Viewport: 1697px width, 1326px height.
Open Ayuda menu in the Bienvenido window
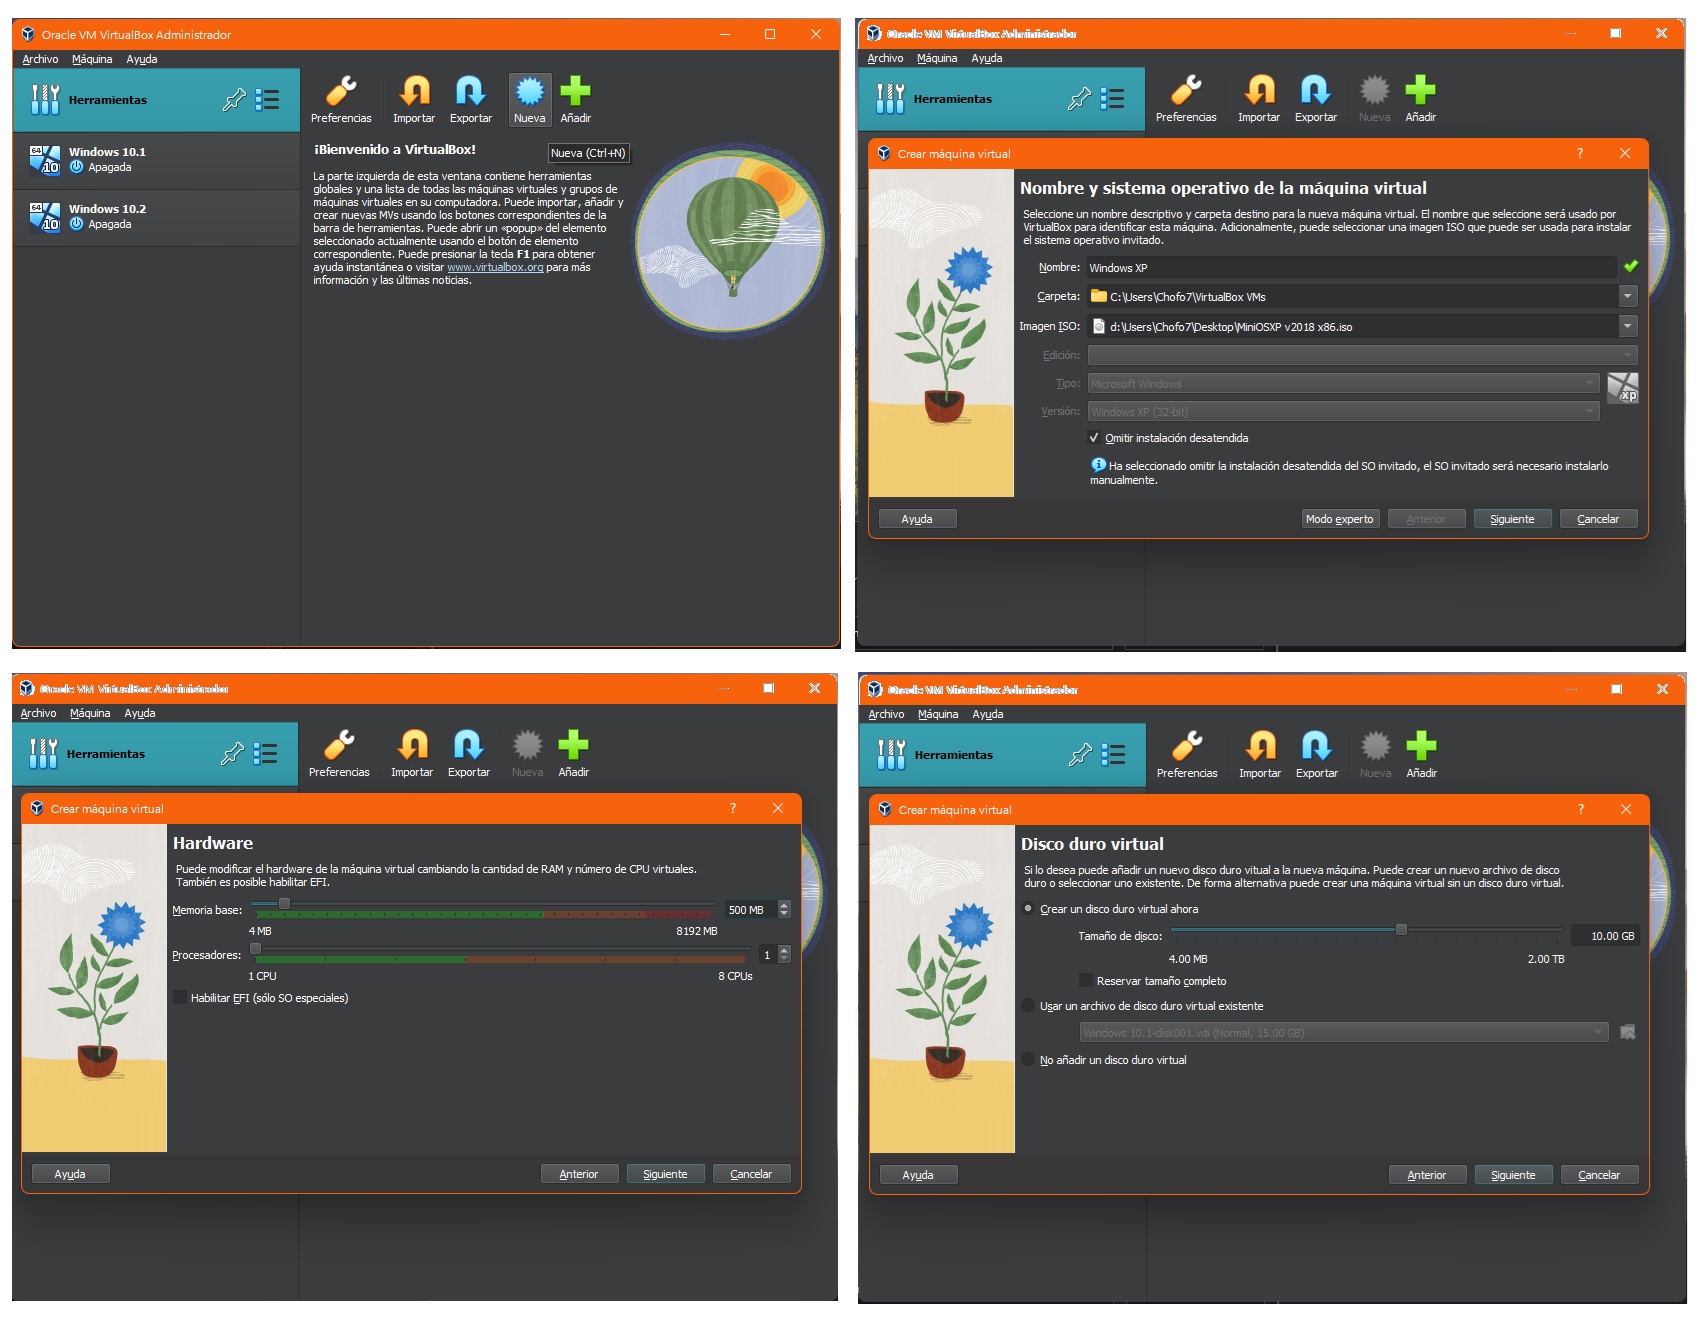(x=142, y=59)
